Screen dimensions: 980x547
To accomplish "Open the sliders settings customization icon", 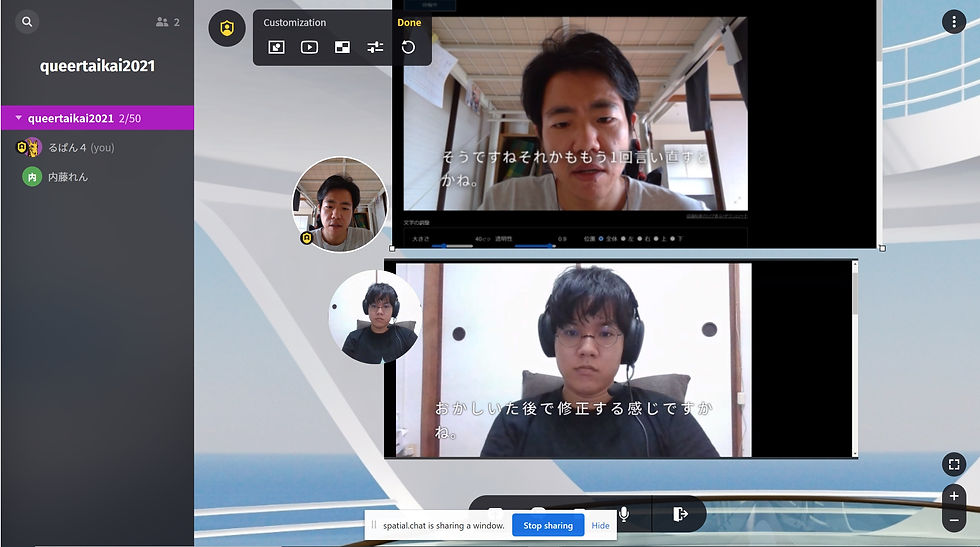I will point(375,47).
